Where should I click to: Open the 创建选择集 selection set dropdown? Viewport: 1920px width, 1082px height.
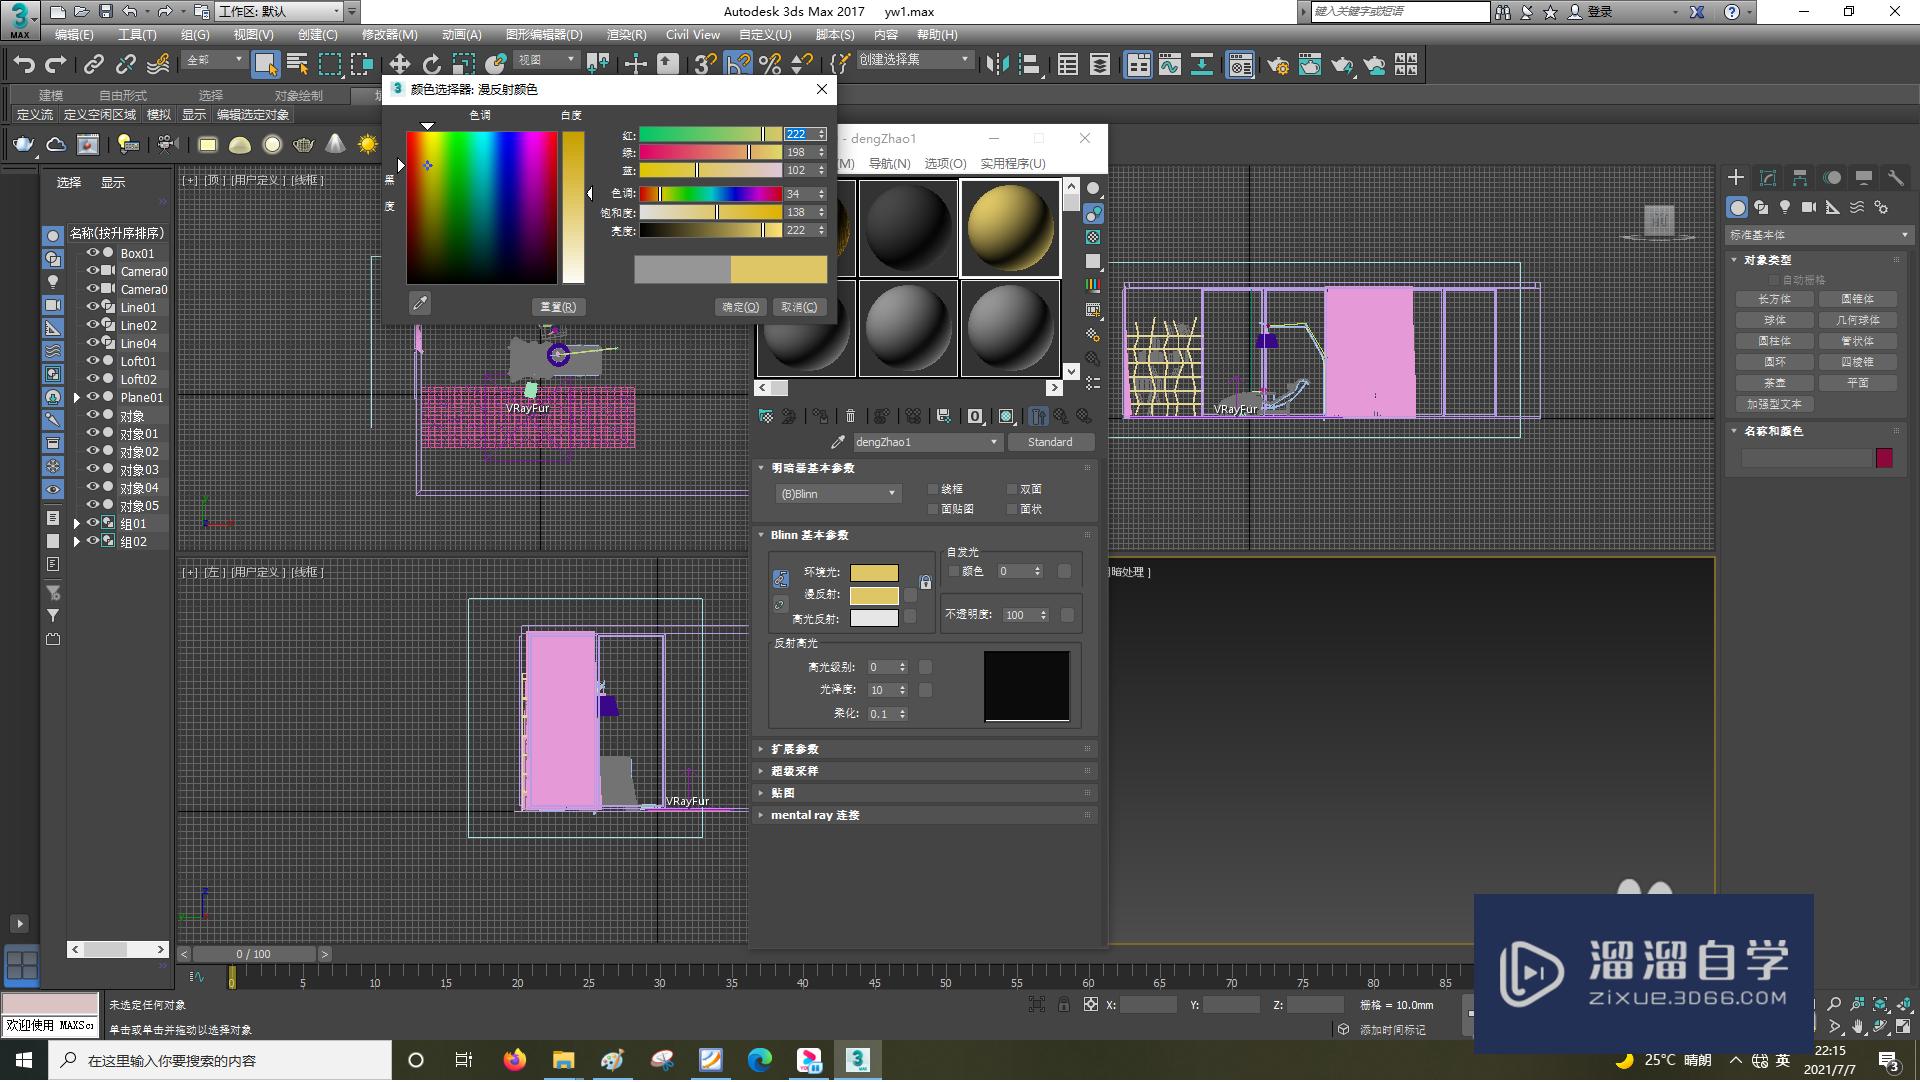(914, 60)
